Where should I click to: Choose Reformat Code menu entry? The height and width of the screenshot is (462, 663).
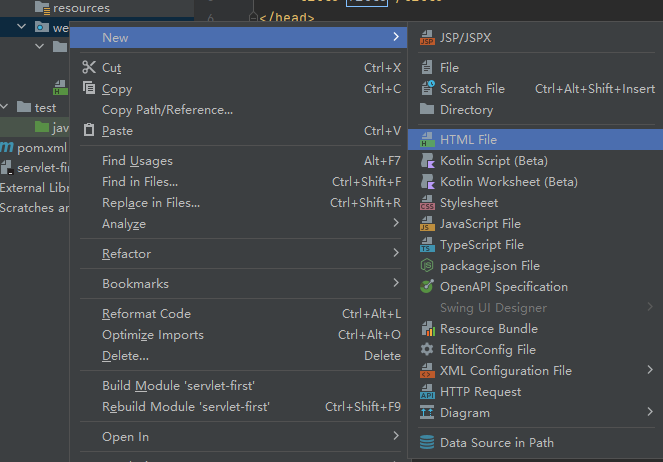[146, 314]
